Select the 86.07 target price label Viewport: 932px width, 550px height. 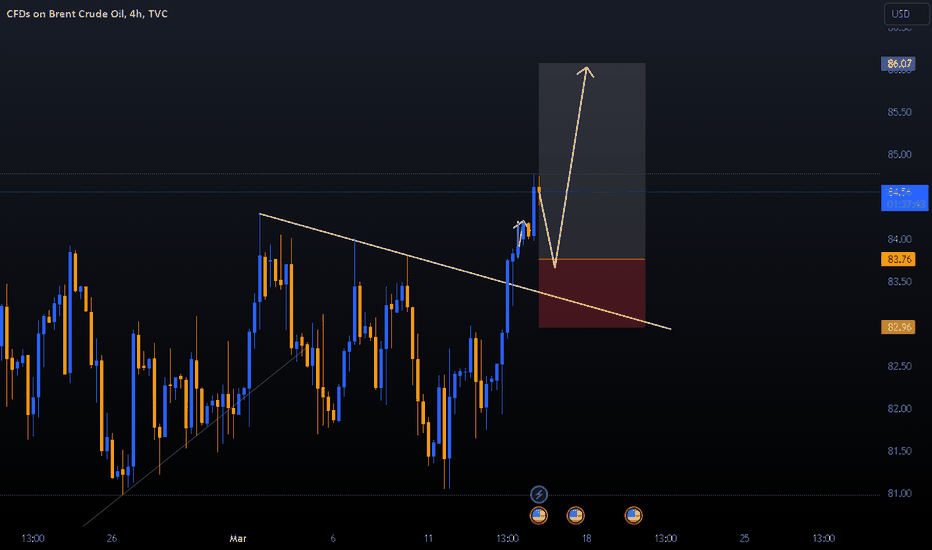pos(899,64)
